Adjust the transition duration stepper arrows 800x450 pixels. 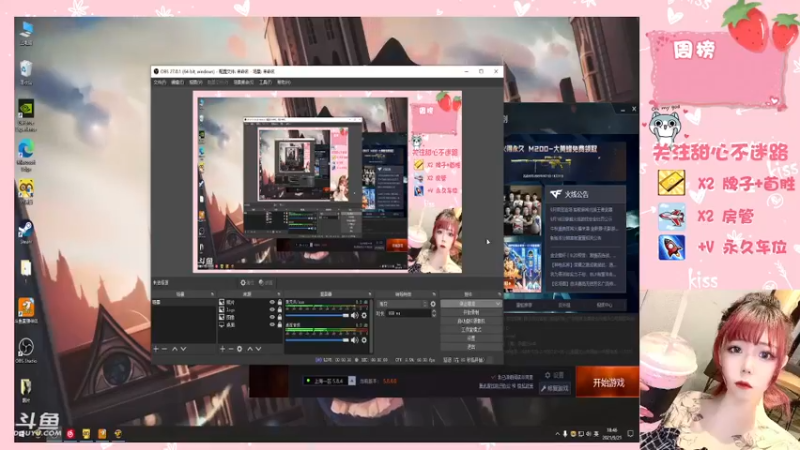(434, 313)
